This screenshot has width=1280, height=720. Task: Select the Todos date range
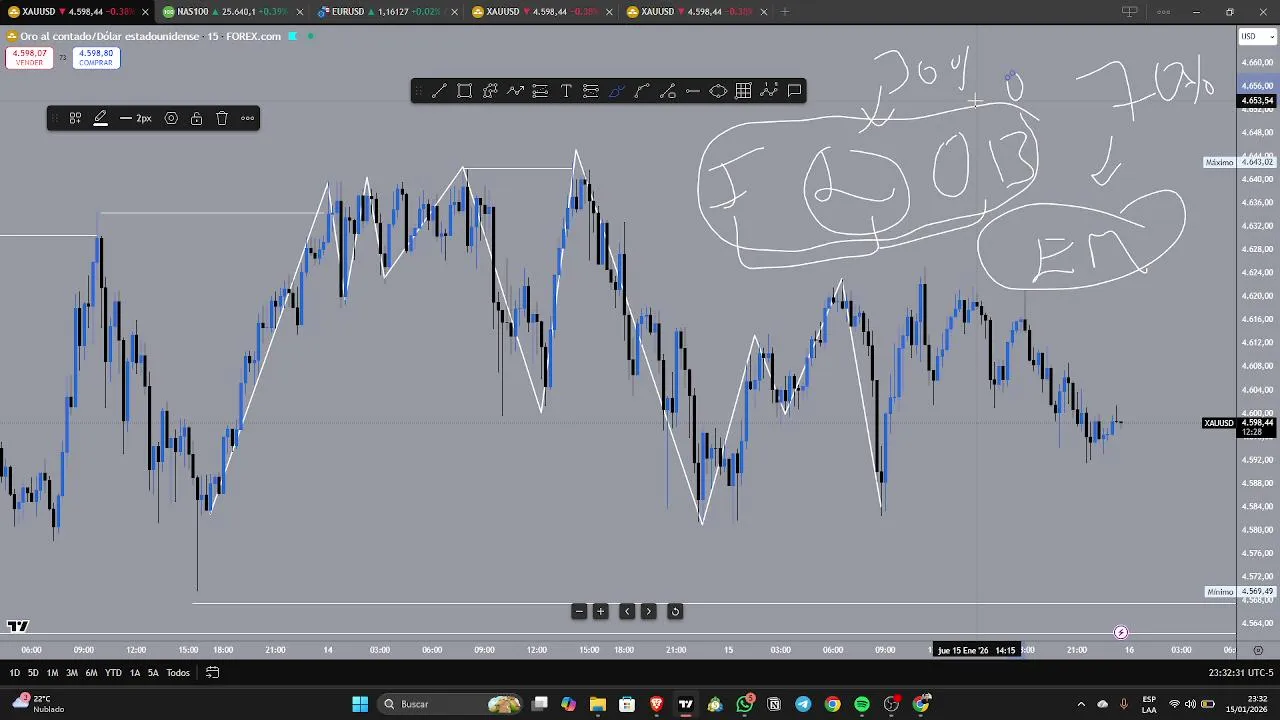click(x=178, y=673)
